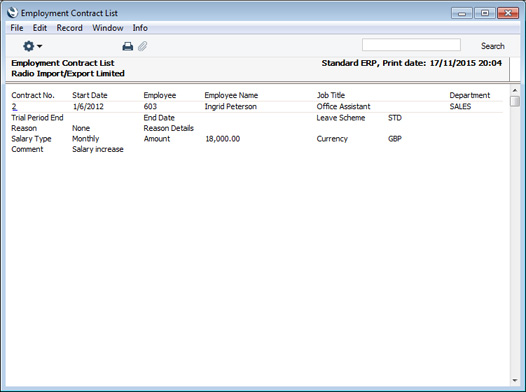Click the scrollbar up arrow

click(515, 91)
